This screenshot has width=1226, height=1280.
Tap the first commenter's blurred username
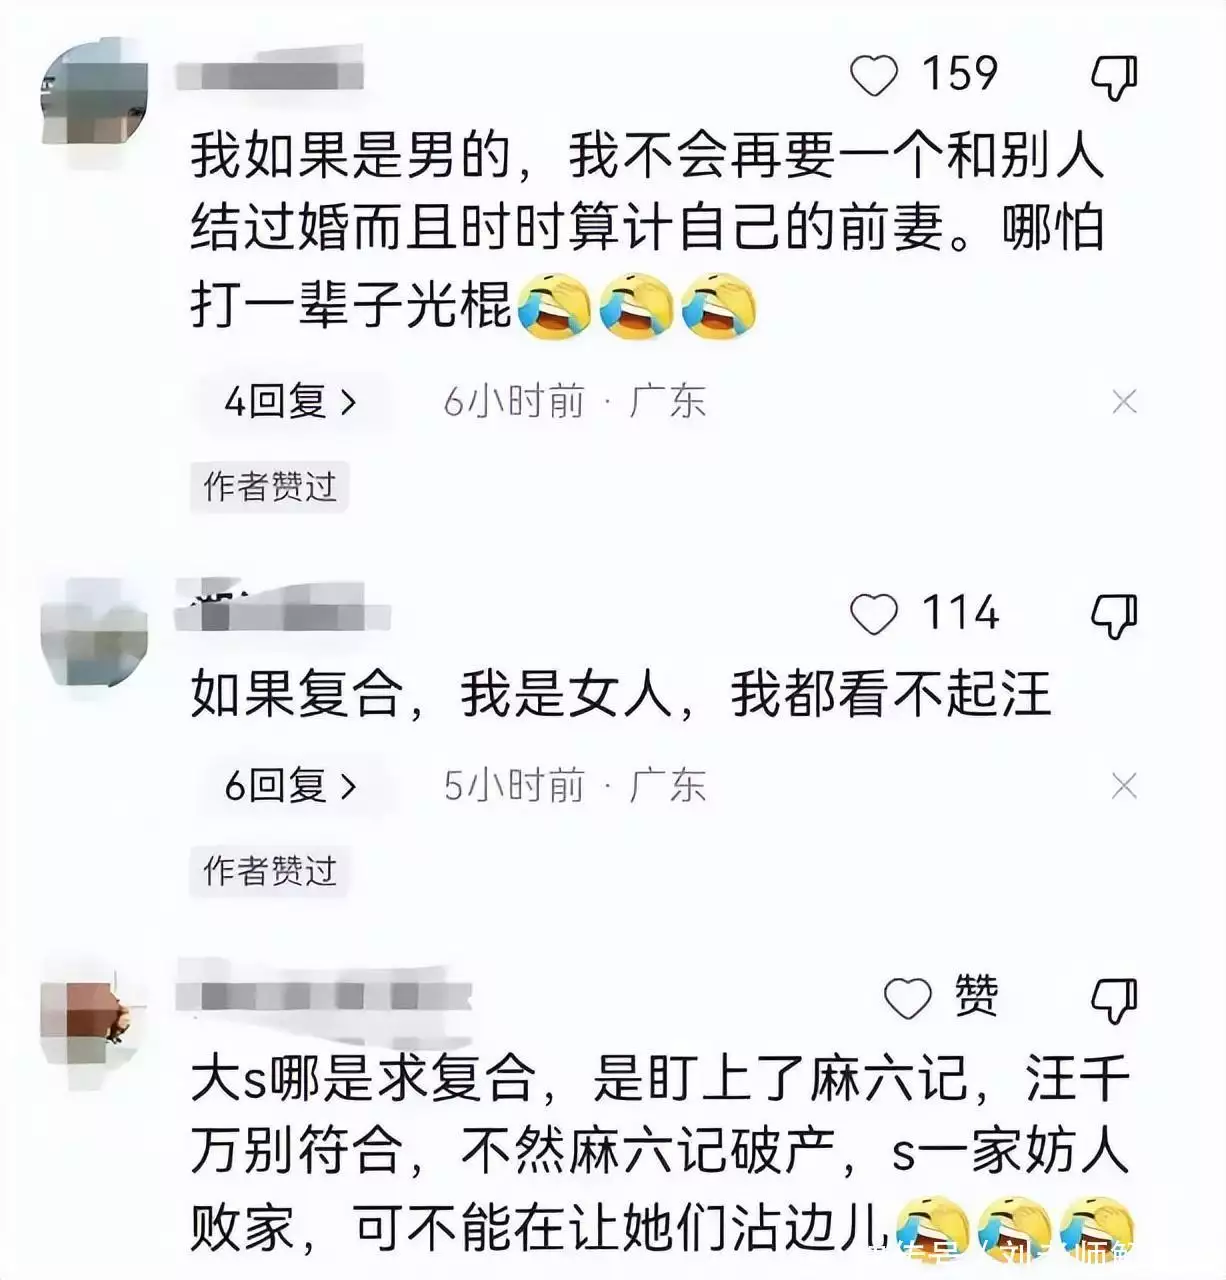pyautogui.click(x=270, y=73)
